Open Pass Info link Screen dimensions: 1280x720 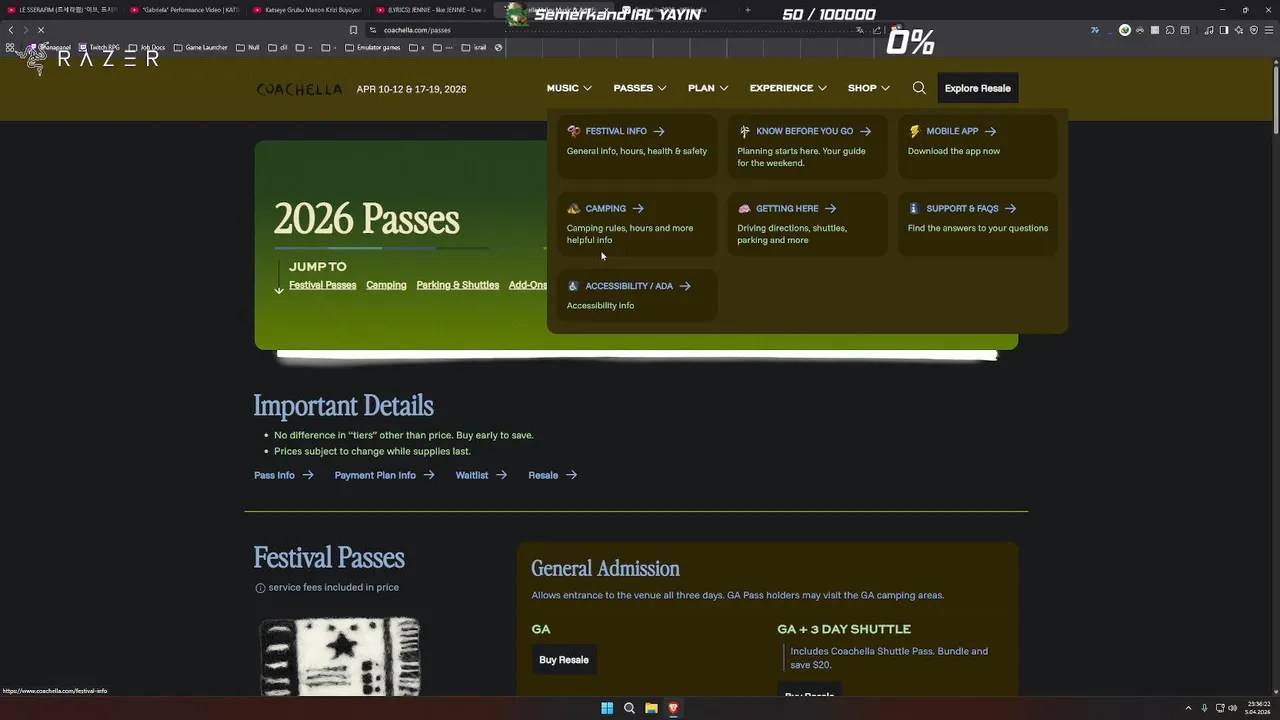pyautogui.click(x=284, y=475)
